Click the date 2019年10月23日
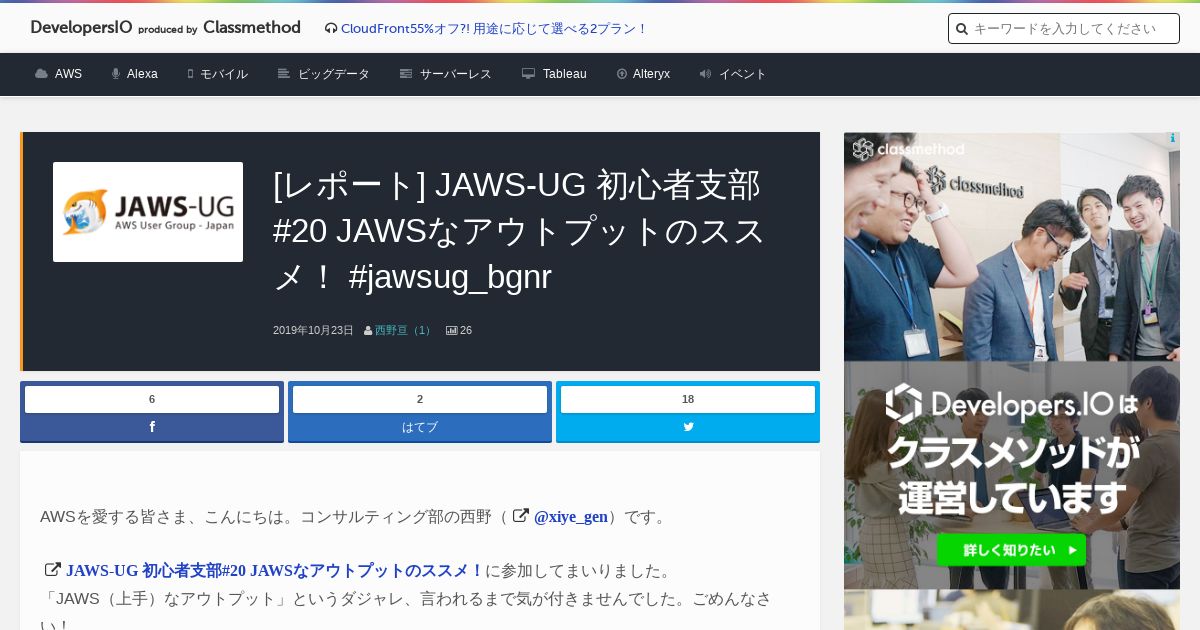The width and height of the screenshot is (1200, 630). (x=313, y=330)
